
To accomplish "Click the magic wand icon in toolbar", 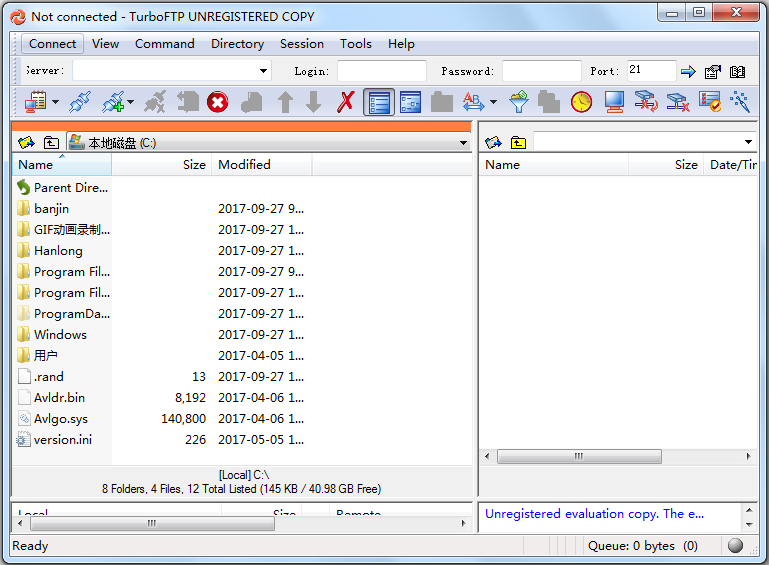I will (x=741, y=102).
